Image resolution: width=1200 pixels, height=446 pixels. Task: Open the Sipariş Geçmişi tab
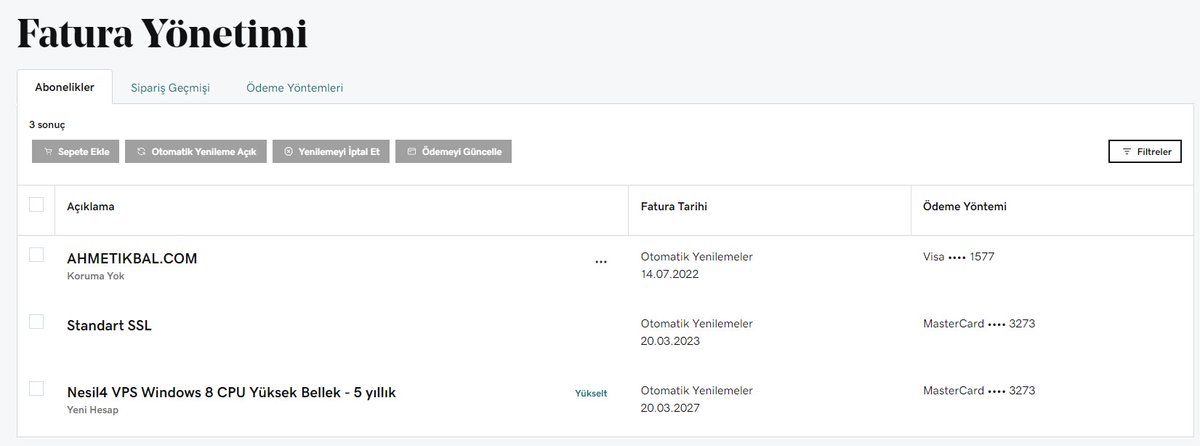click(x=170, y=88)
